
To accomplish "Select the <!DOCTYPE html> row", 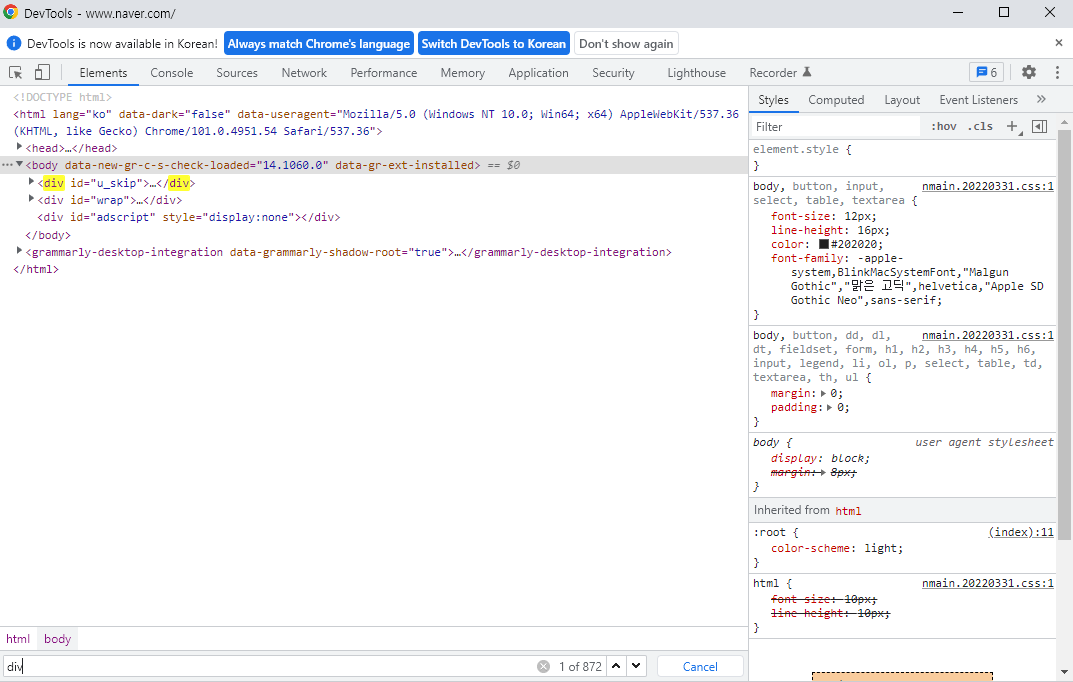I will coord(62,97).
